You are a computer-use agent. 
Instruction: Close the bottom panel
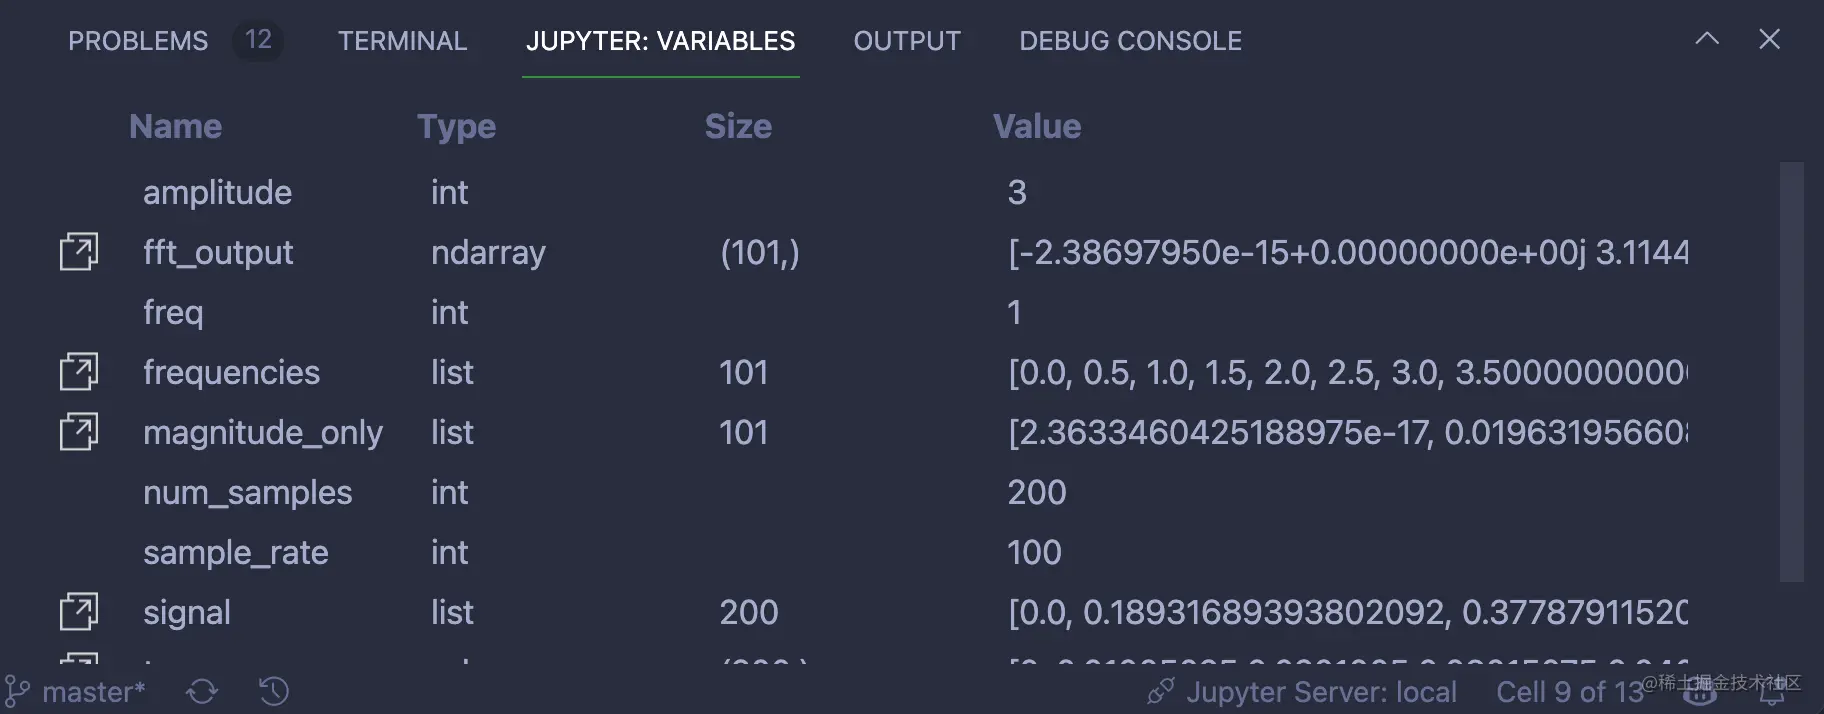[x=1769, y=39]
